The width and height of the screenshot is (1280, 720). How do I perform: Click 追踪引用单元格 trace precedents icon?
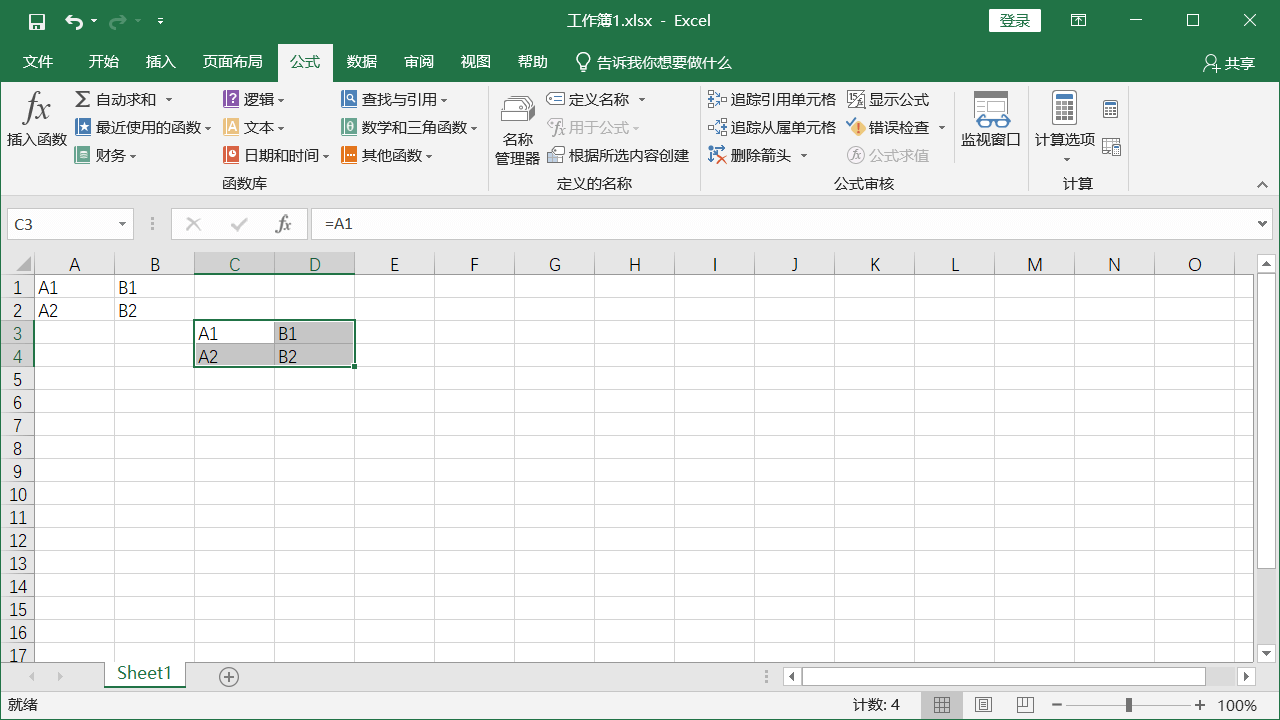(x=717, y=100)
